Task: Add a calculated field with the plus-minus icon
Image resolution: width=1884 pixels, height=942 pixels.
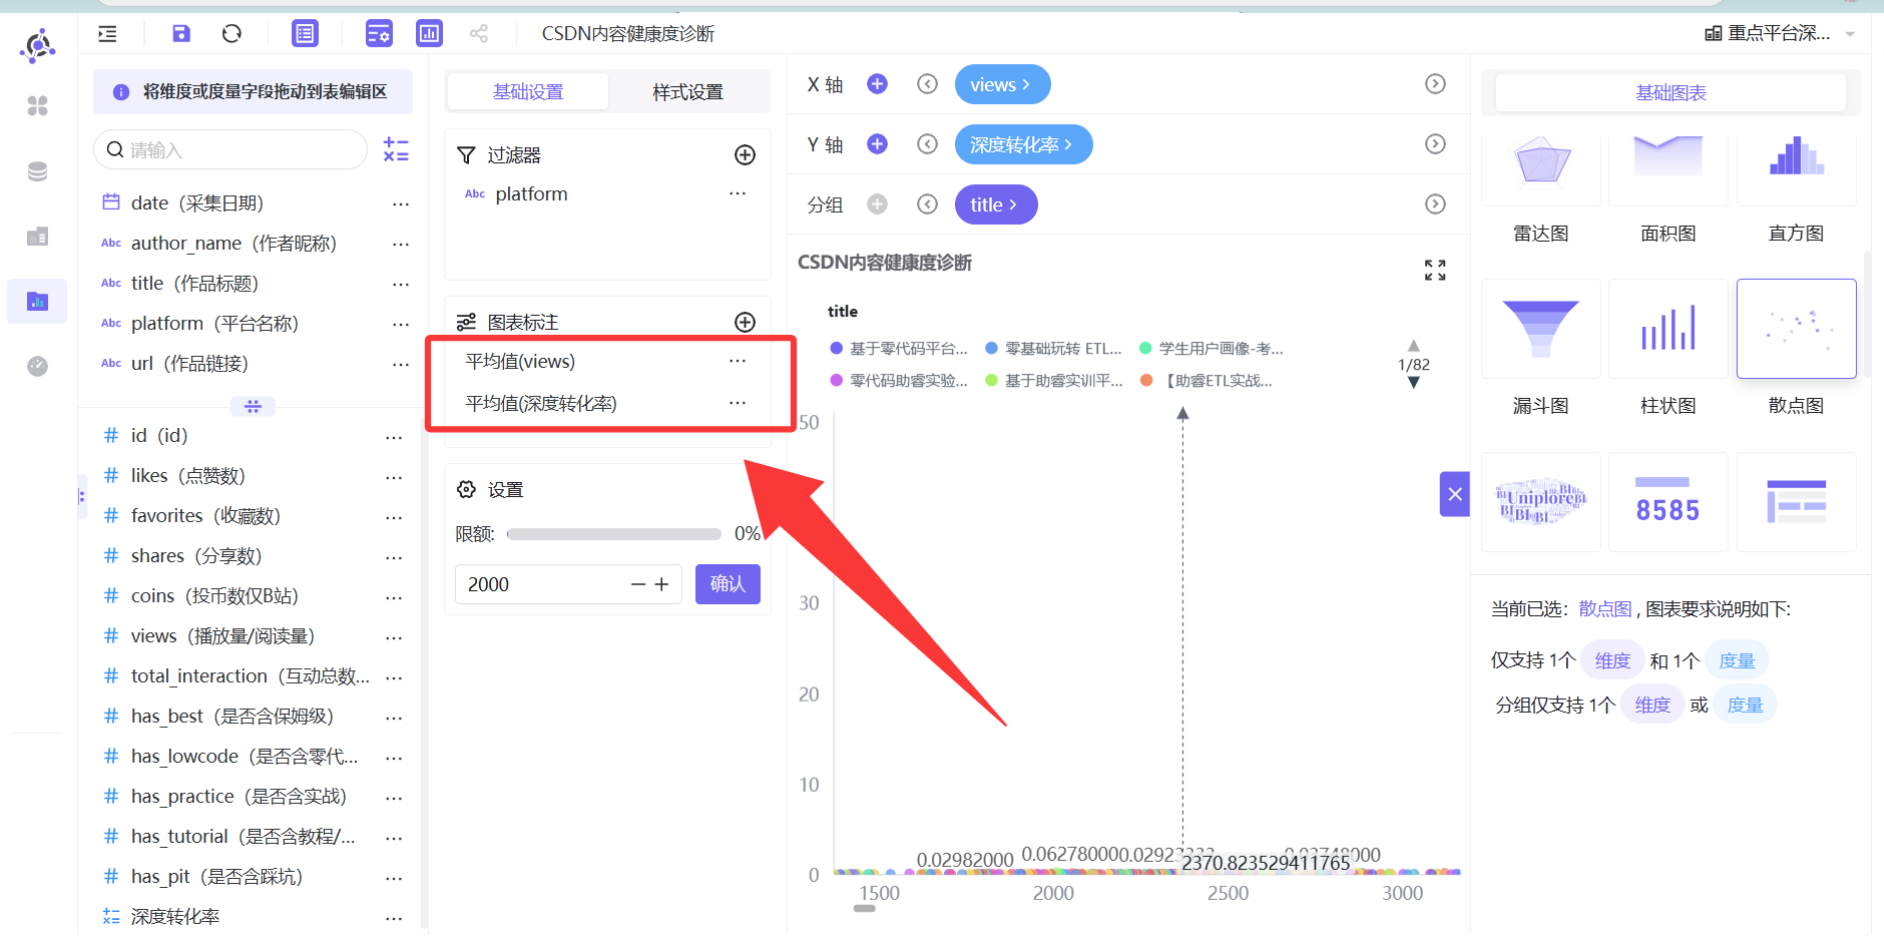Action: point(396,150)
